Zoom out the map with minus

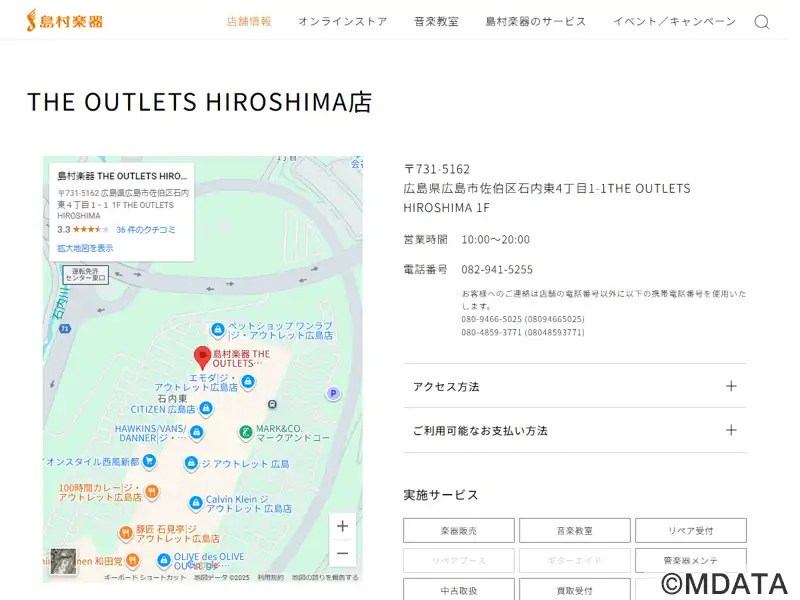click(343, 553)
